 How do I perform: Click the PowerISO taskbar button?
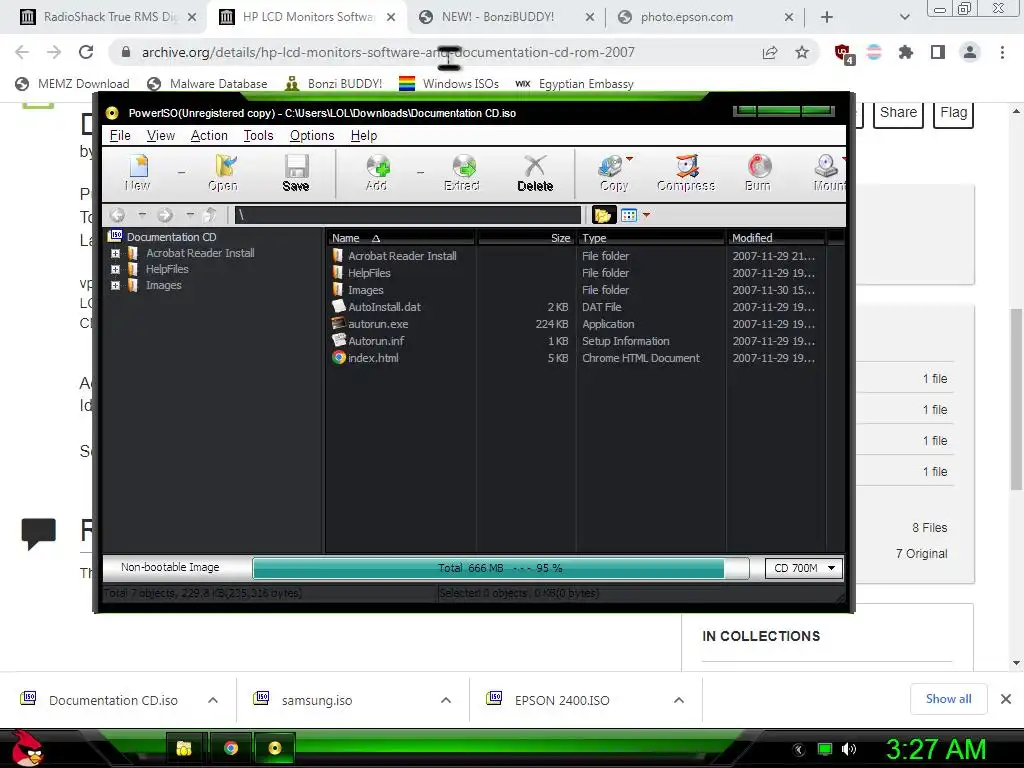(x=275, y=748)
